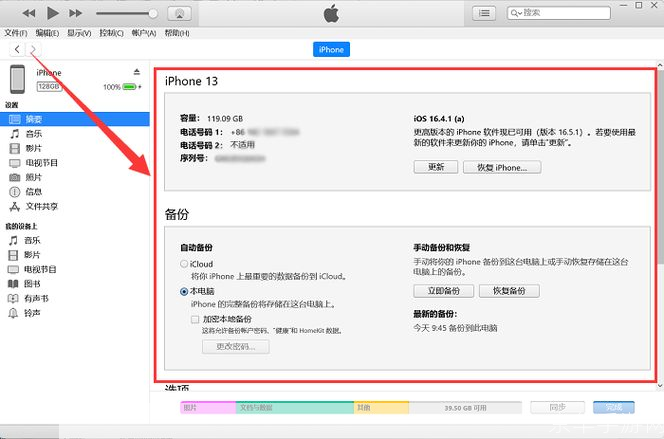Start playback with the play button
This screenshot has width=664, height=439.
coord(53,13)
